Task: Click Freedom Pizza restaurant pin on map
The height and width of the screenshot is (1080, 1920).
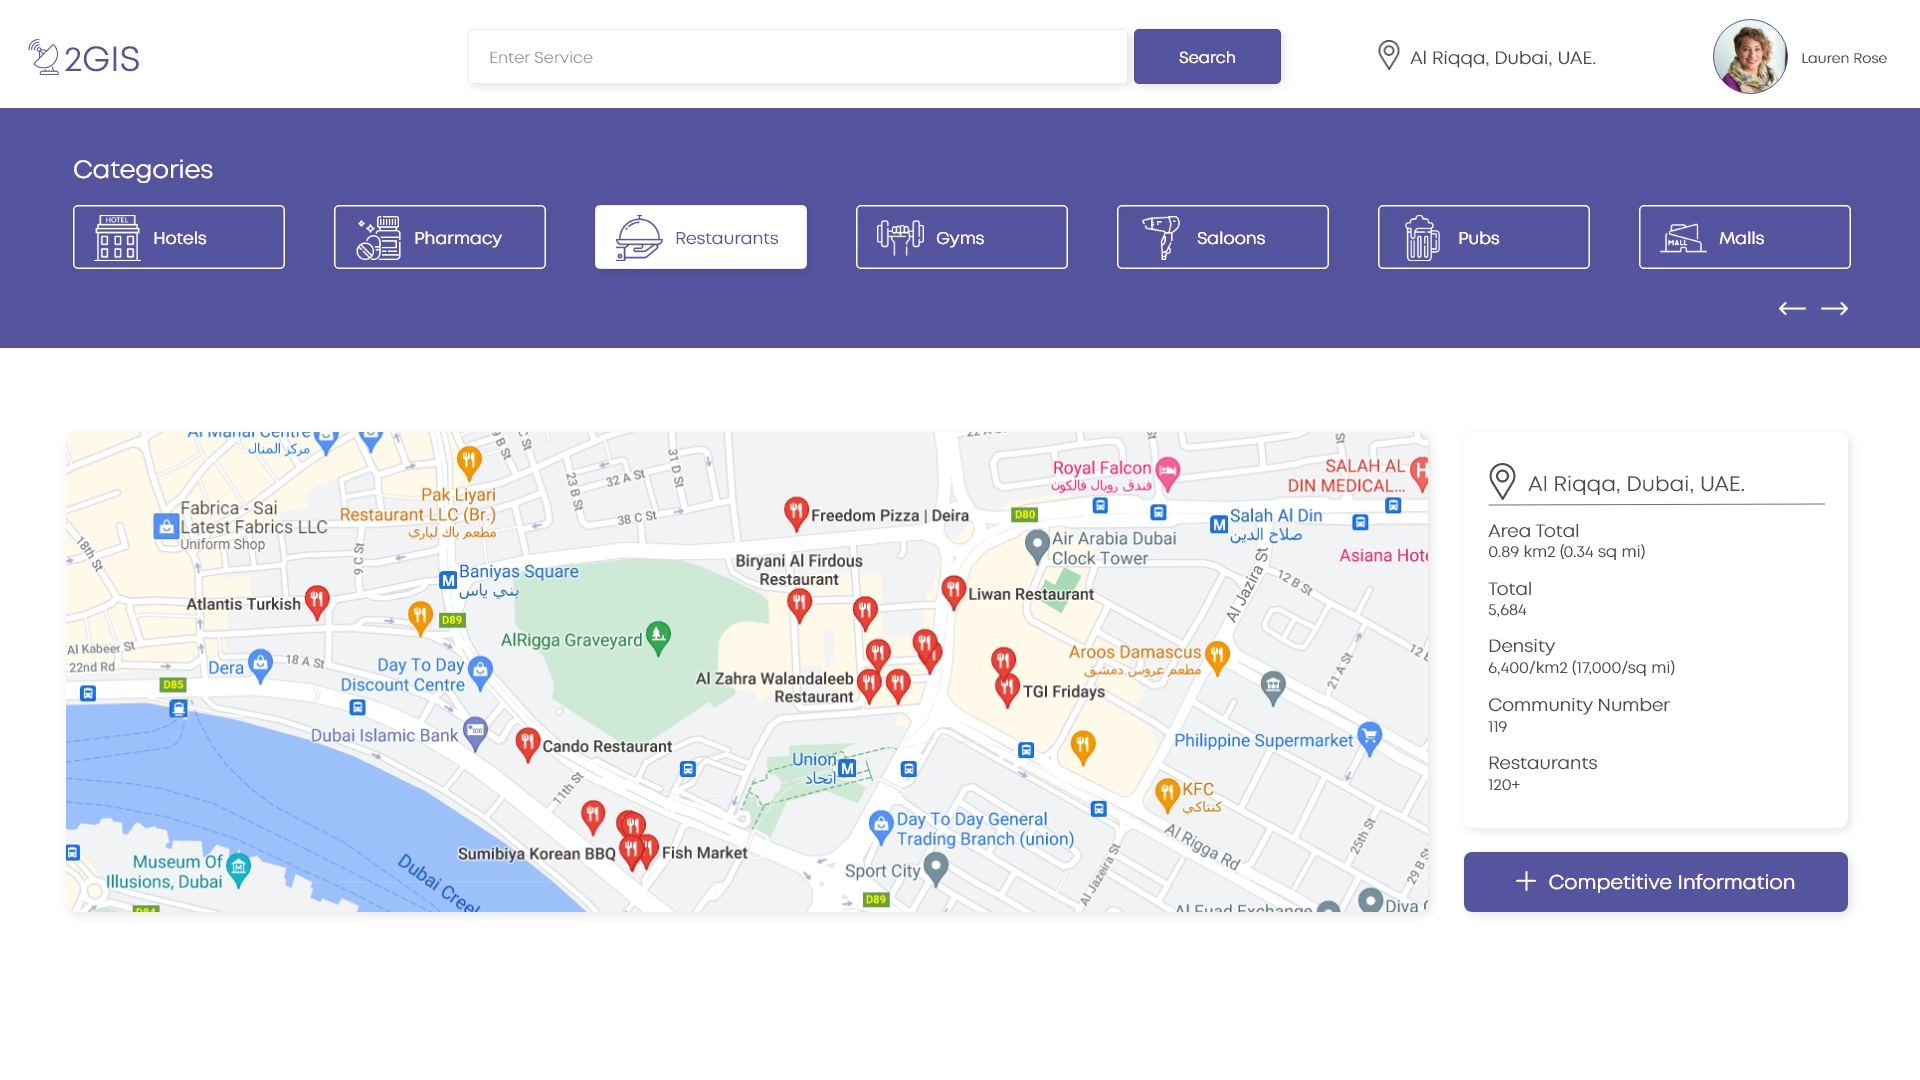Action: click(796, 513)
